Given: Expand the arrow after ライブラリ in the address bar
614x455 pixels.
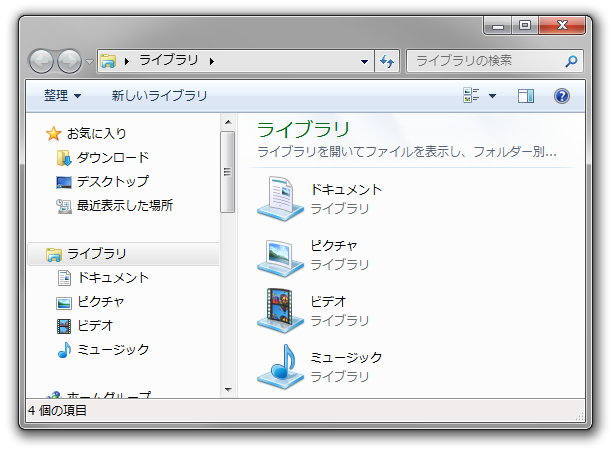Looking at the screenshot, I should pyautogui.click(x=212, y=61).
